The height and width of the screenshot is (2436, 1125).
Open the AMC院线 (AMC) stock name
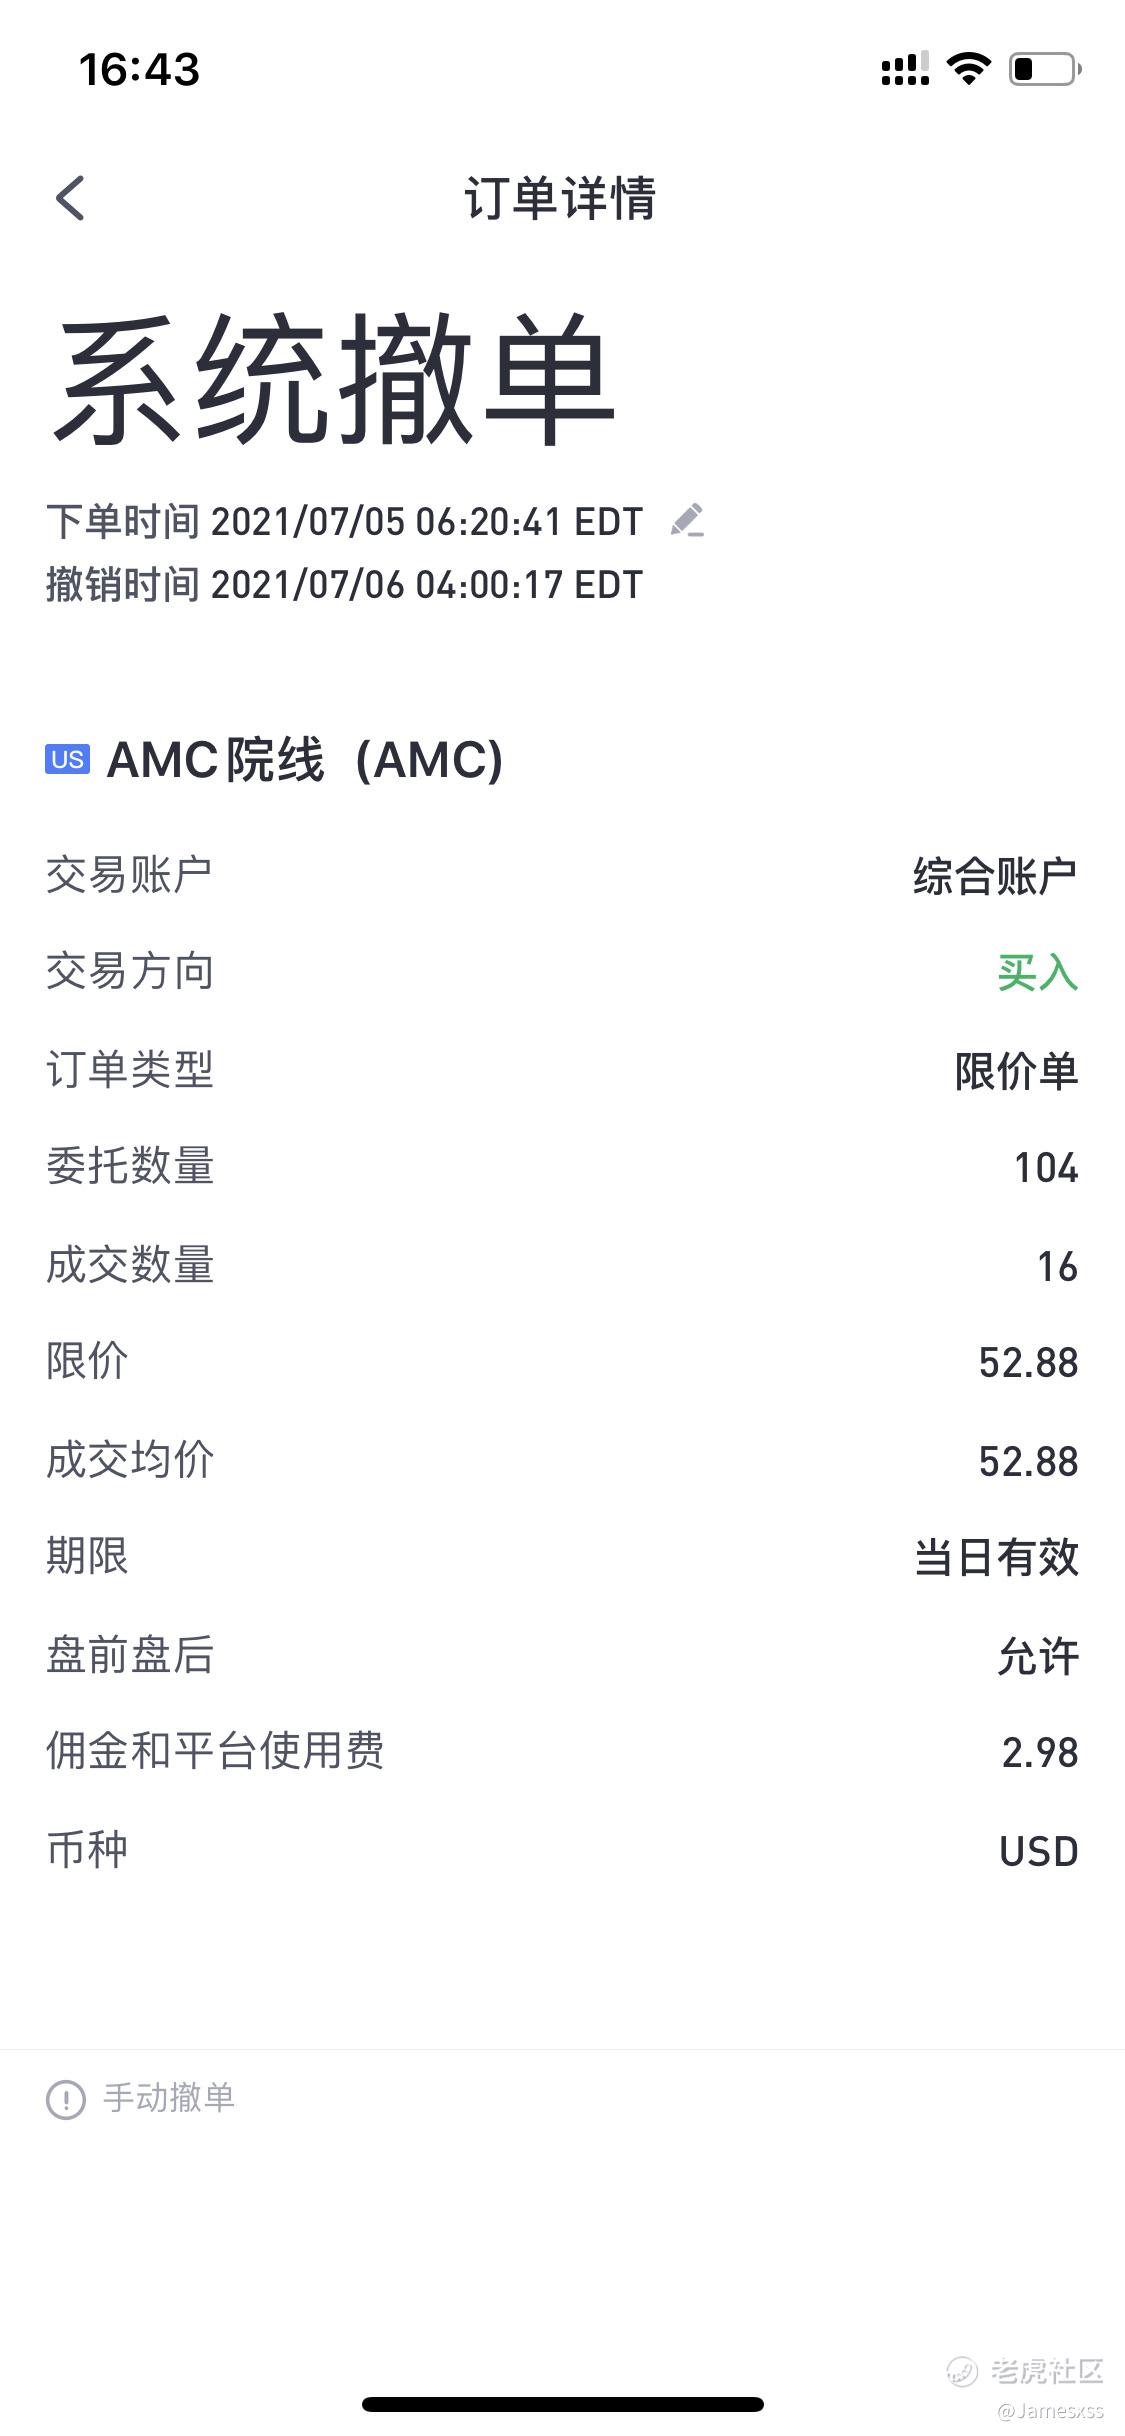point(304,759)
